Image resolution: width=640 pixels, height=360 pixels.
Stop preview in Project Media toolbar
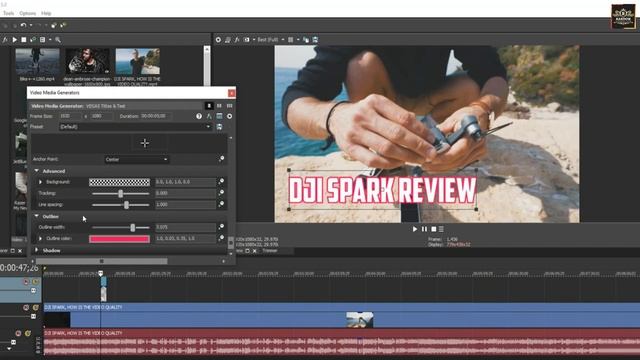click(x=24, y=40)
